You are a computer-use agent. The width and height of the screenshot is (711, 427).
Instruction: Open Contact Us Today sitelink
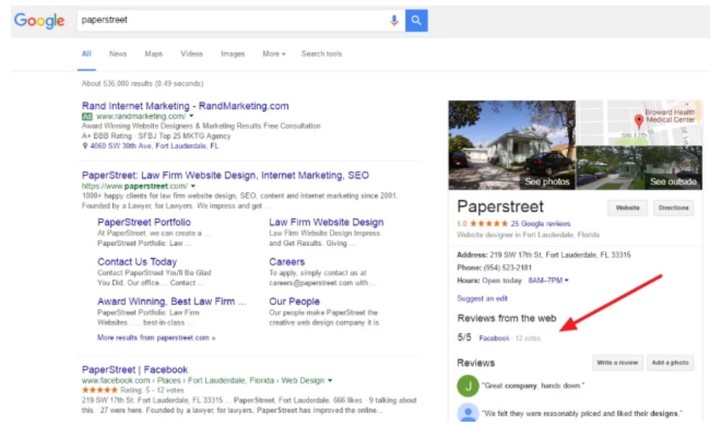[x=137, y=262]
